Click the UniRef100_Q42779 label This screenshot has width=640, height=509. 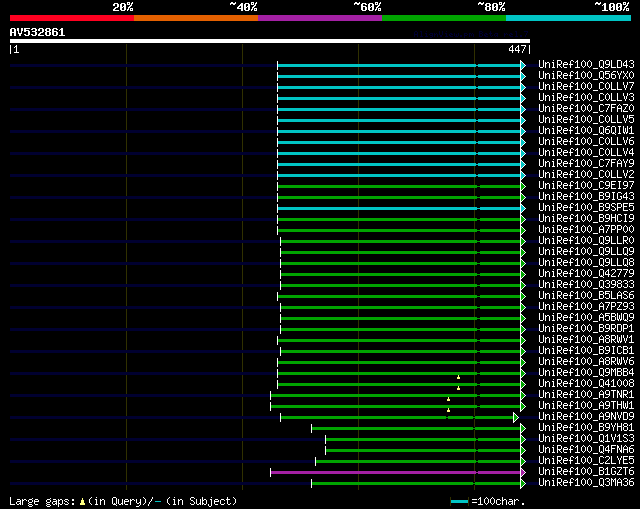tap(586, 274)
